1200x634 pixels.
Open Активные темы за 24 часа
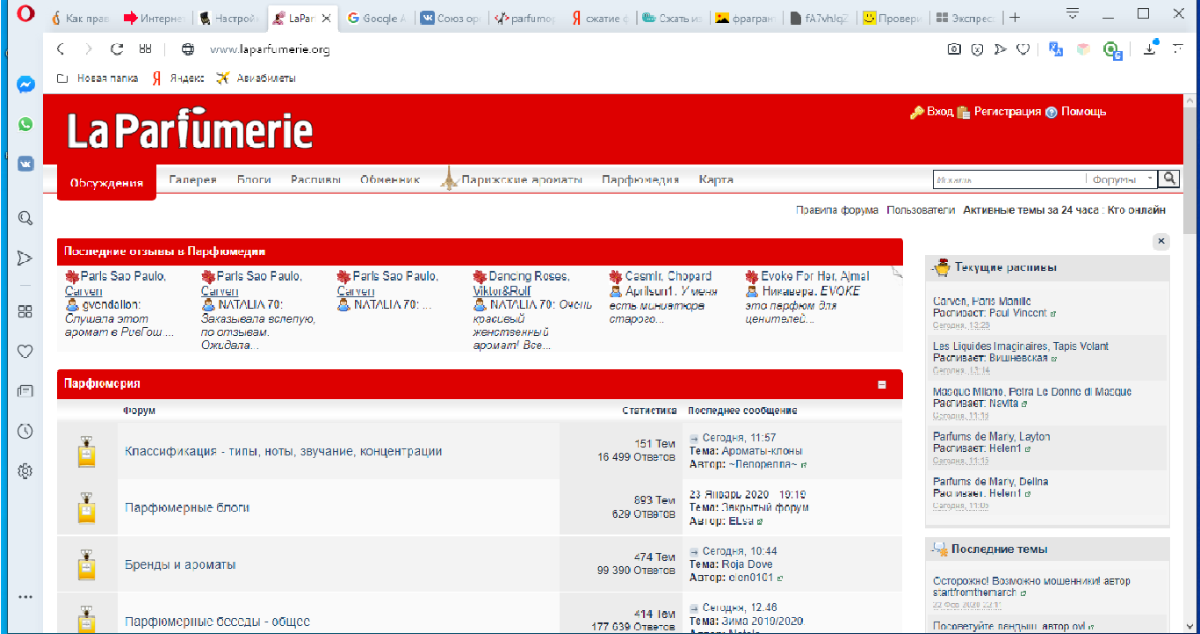click(1031, 210)
